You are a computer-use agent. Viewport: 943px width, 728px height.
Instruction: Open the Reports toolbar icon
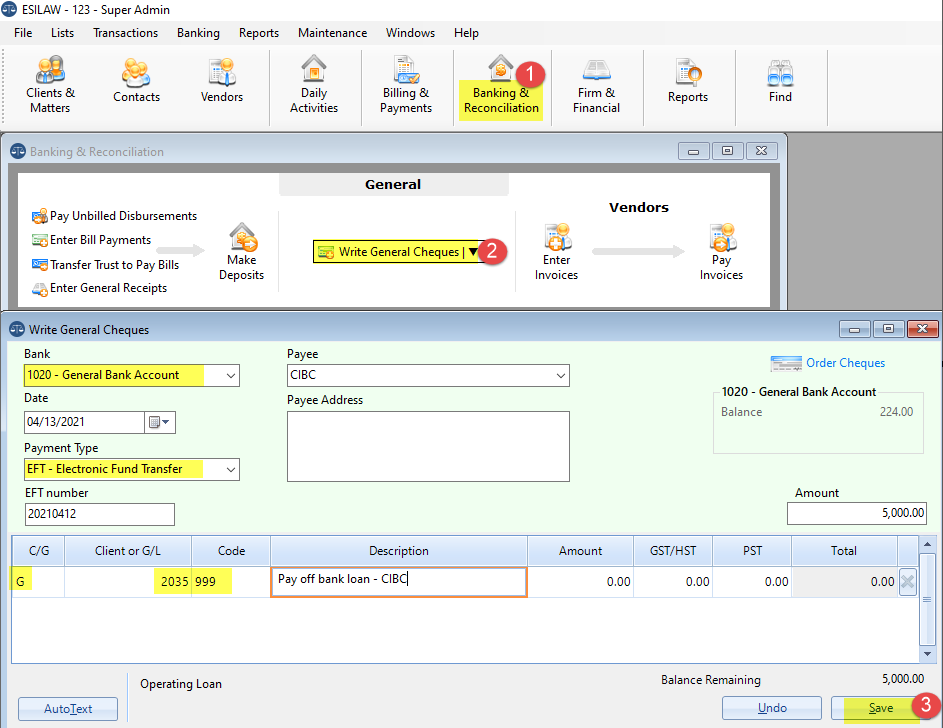tap(687, 81)
